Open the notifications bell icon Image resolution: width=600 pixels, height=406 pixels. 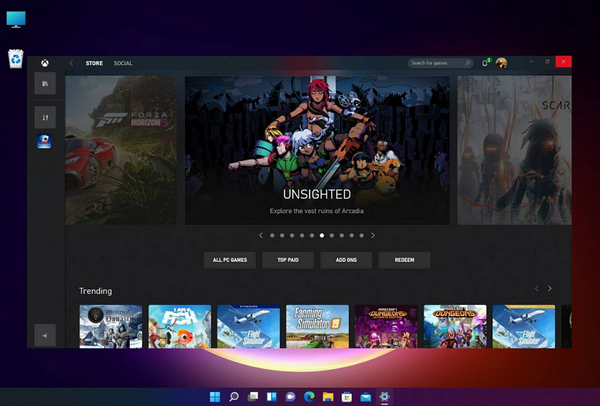coord(485,63)
